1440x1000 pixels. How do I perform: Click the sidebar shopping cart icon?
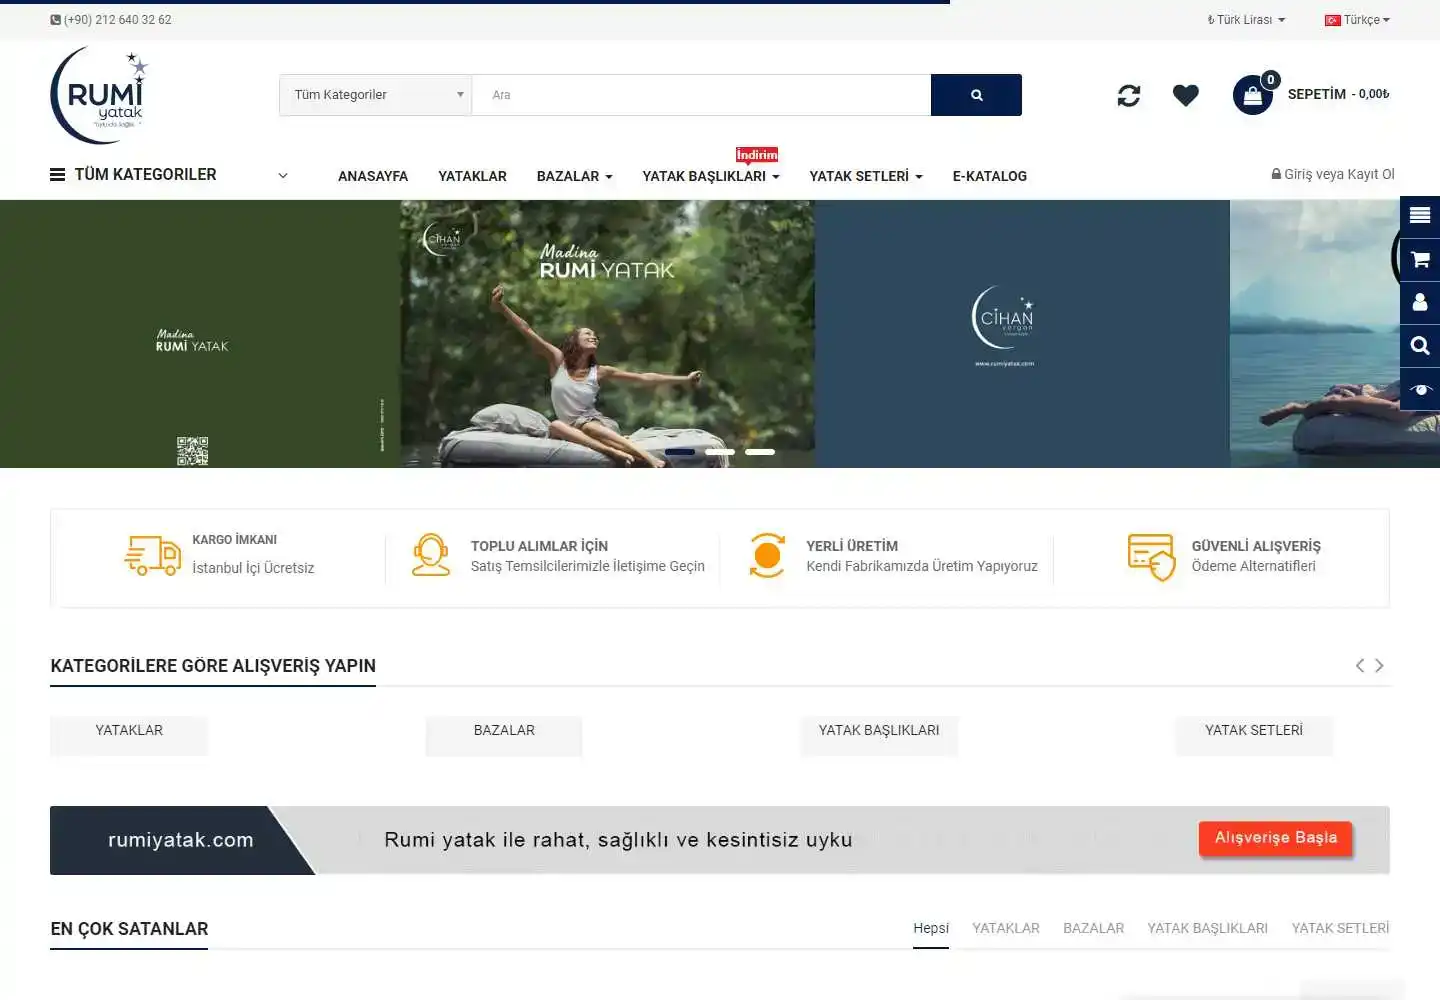tap(1420, 260)
